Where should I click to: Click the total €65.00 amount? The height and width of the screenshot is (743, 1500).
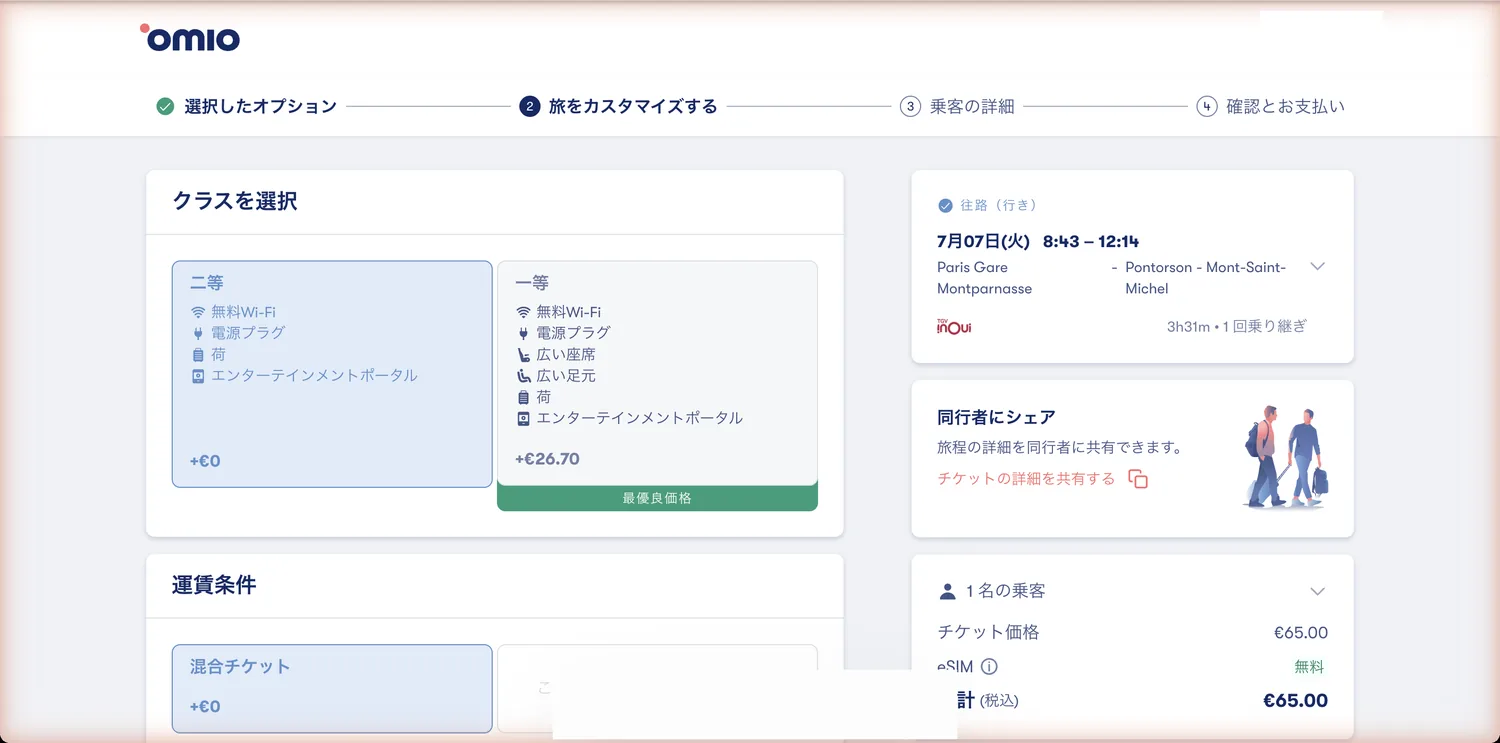click(1295, 701)
